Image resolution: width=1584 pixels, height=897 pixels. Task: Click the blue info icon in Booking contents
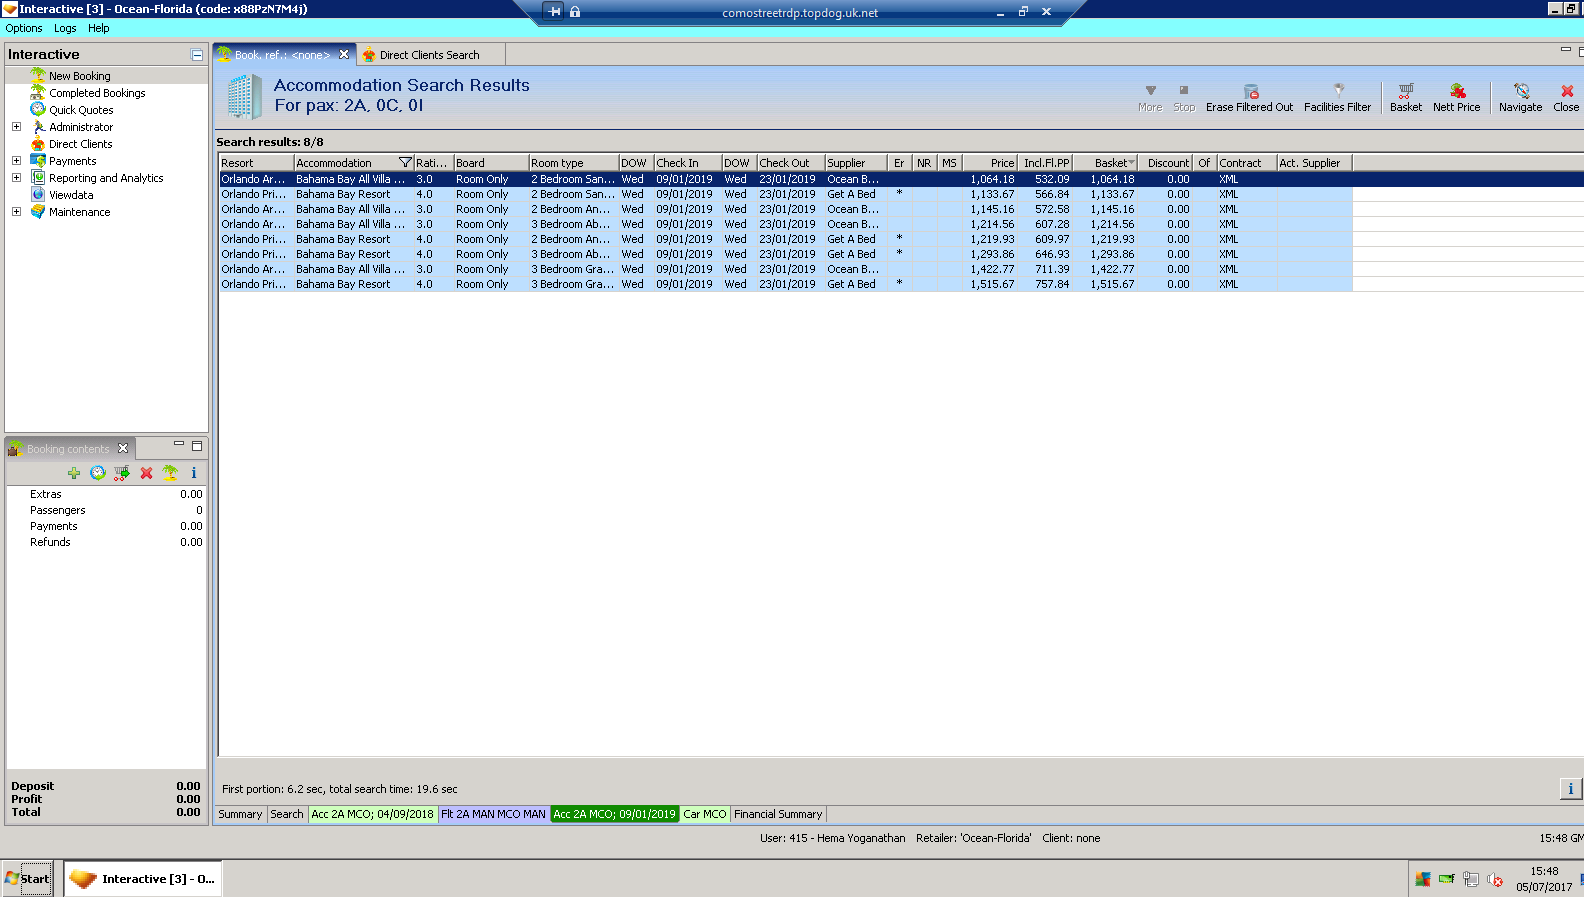coord(194,473)
